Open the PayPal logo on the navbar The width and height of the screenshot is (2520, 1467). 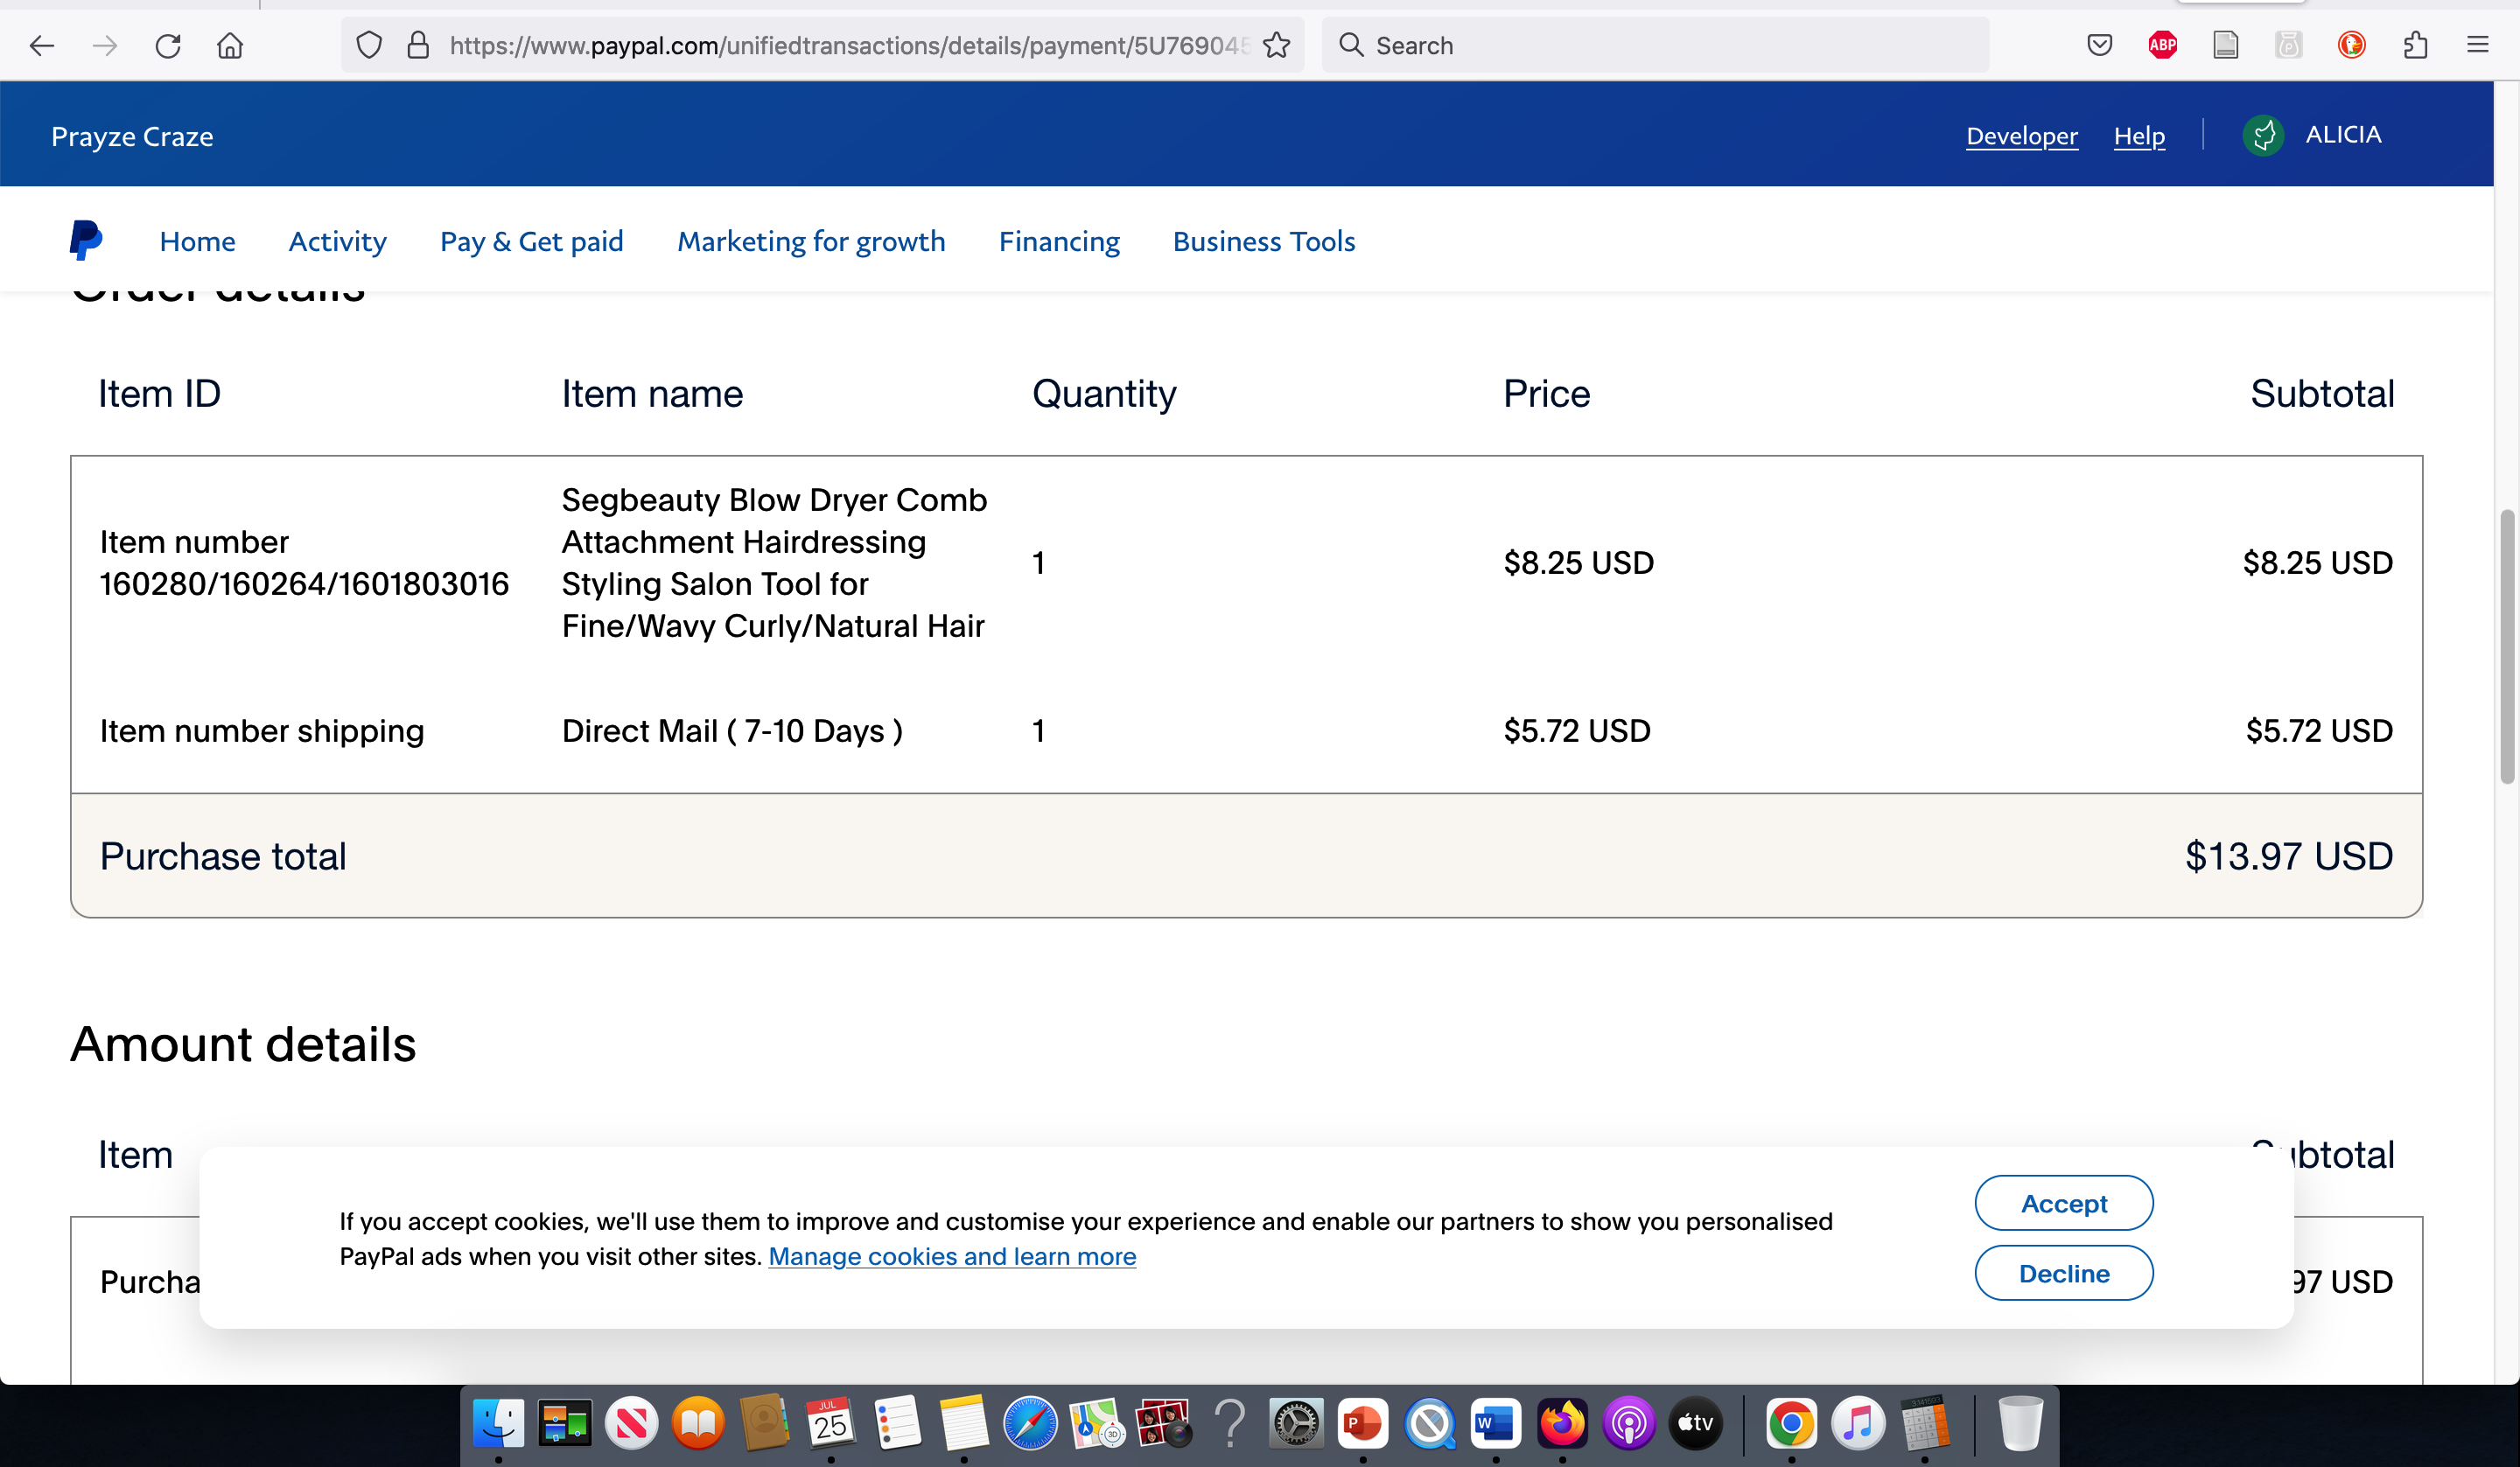click(87, 240)
